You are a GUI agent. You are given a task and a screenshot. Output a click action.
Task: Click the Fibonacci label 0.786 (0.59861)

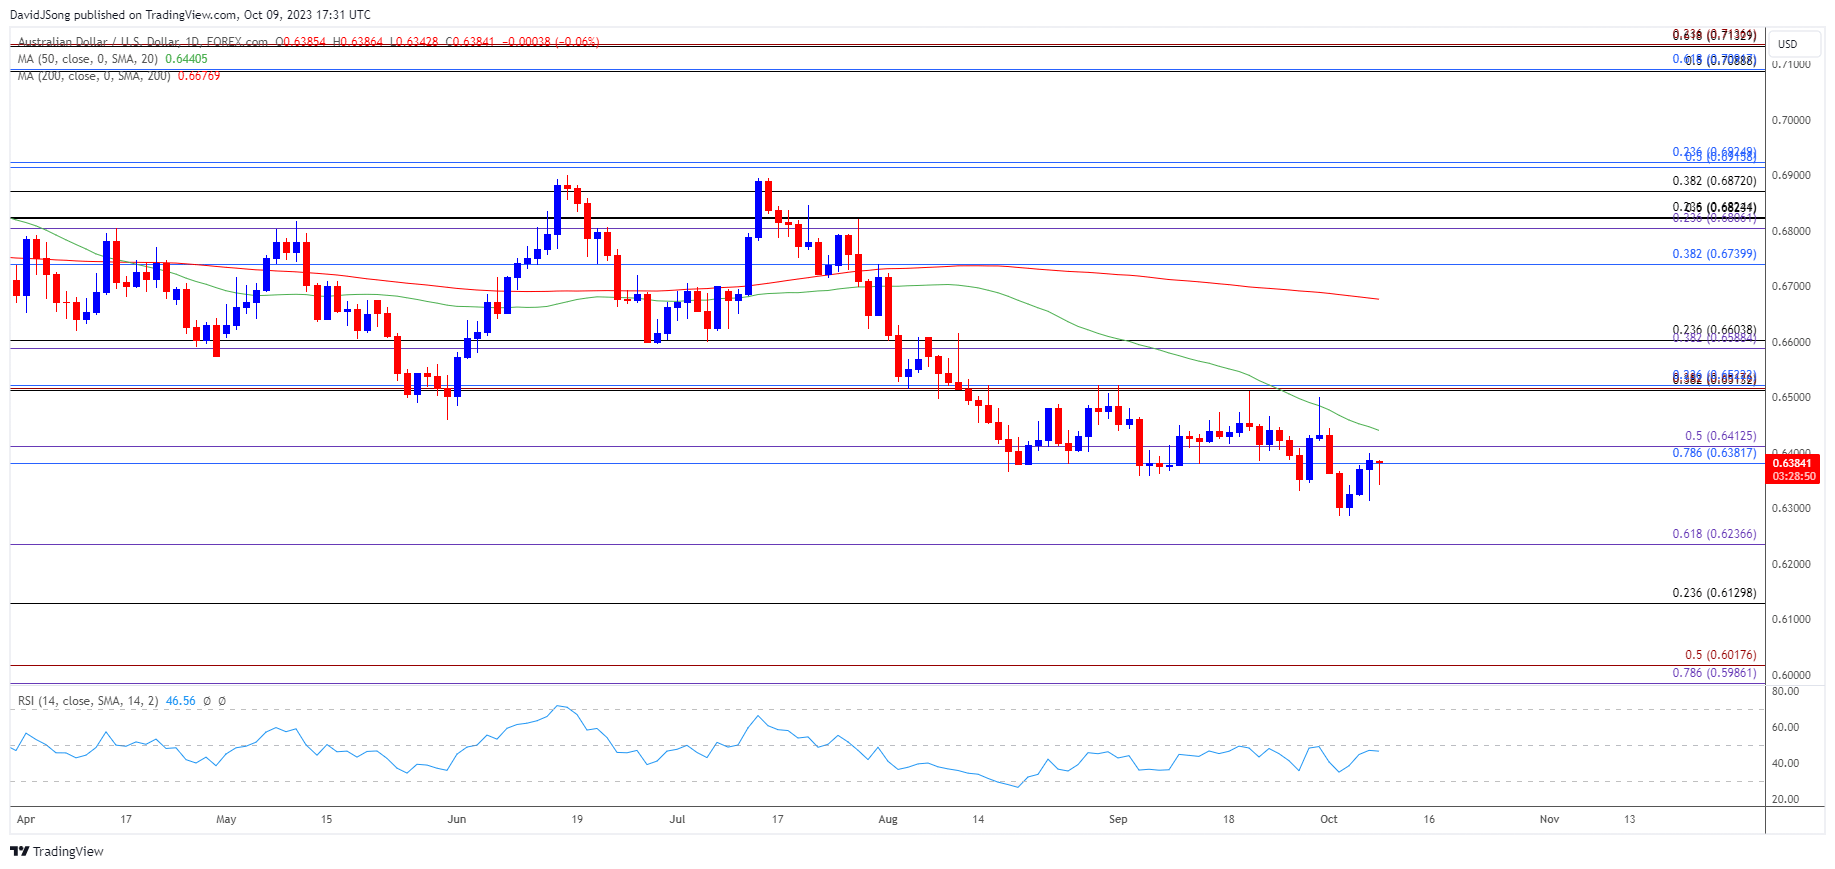[x=1714, y=673]
